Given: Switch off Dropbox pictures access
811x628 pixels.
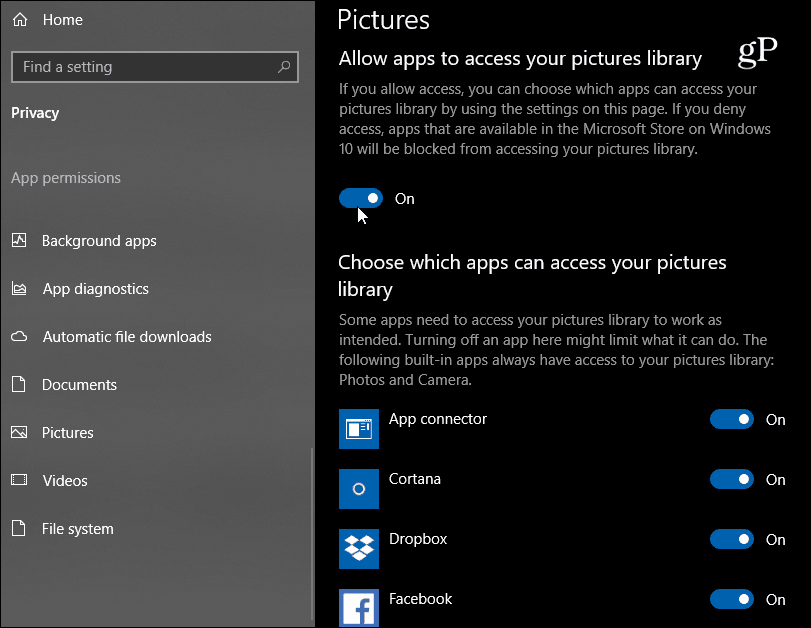Looking at the screenshot, I should [731, 539].
